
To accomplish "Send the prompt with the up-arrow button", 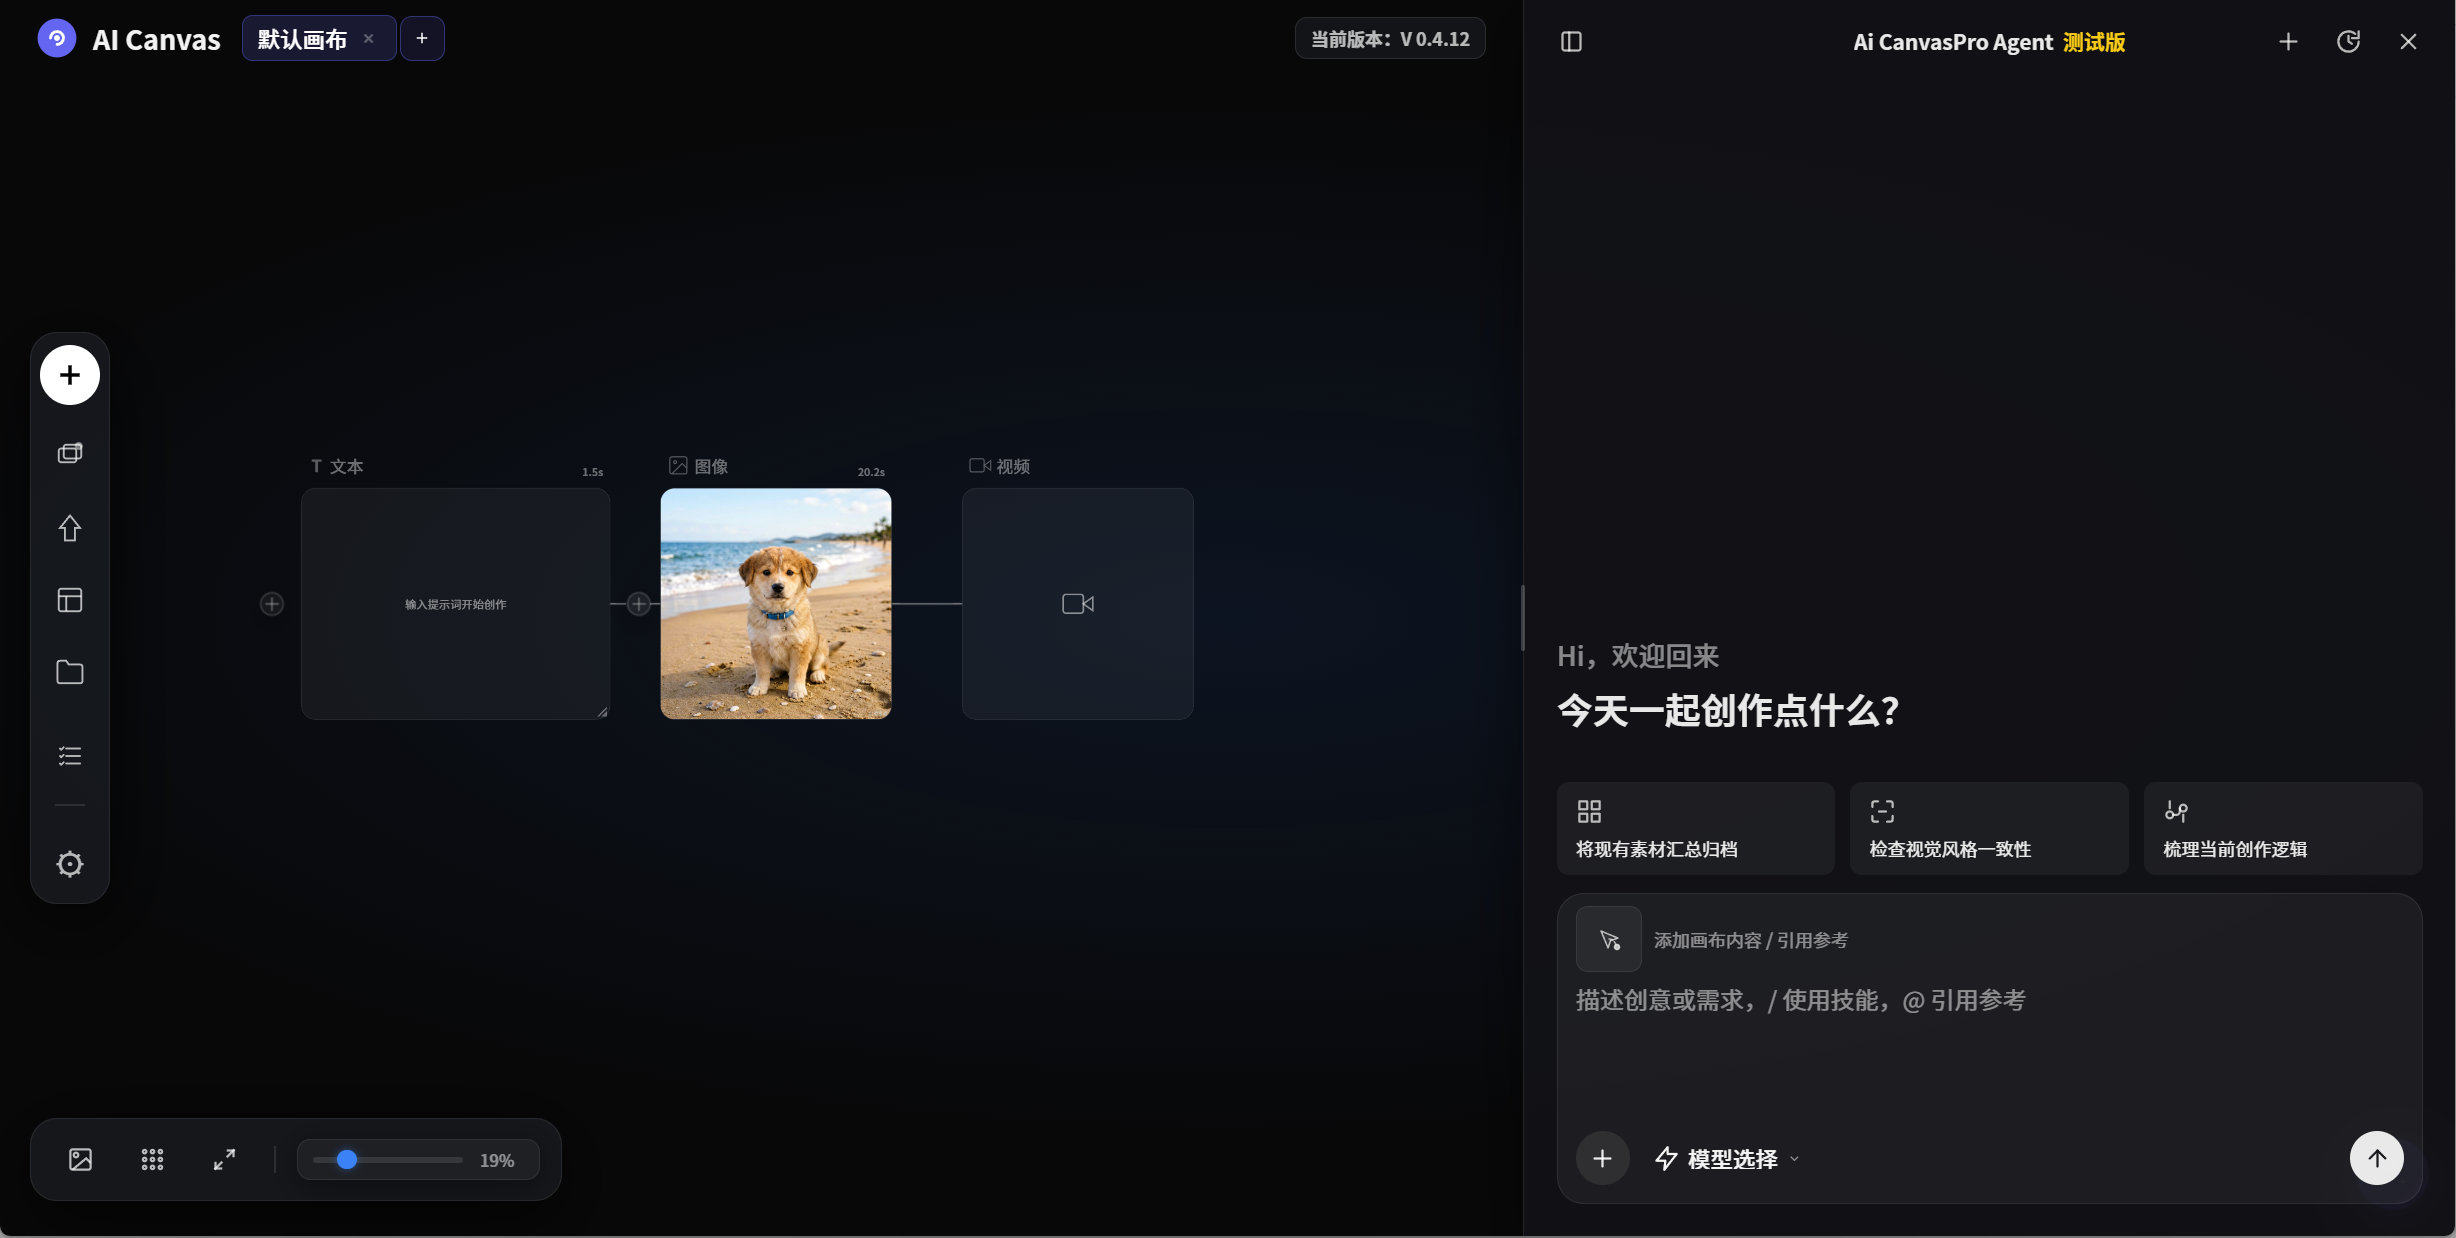I will [x=2377, y=1158].
